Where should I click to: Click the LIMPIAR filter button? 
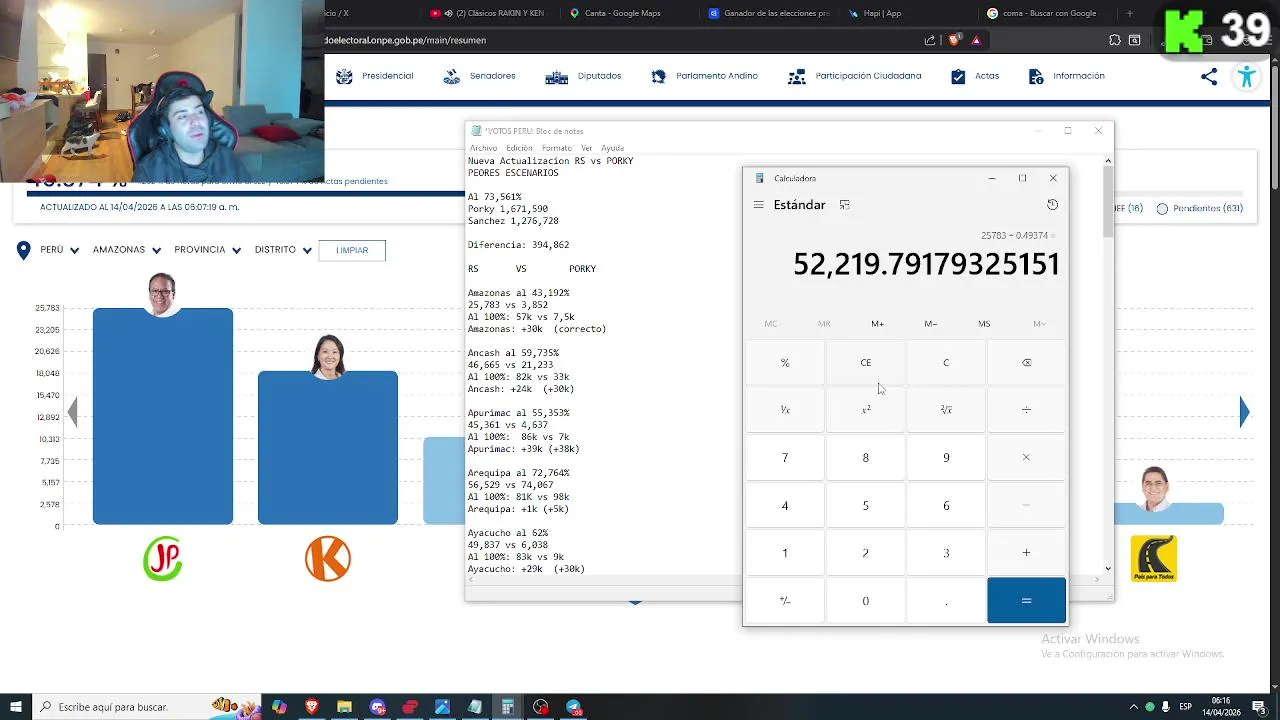352,250
